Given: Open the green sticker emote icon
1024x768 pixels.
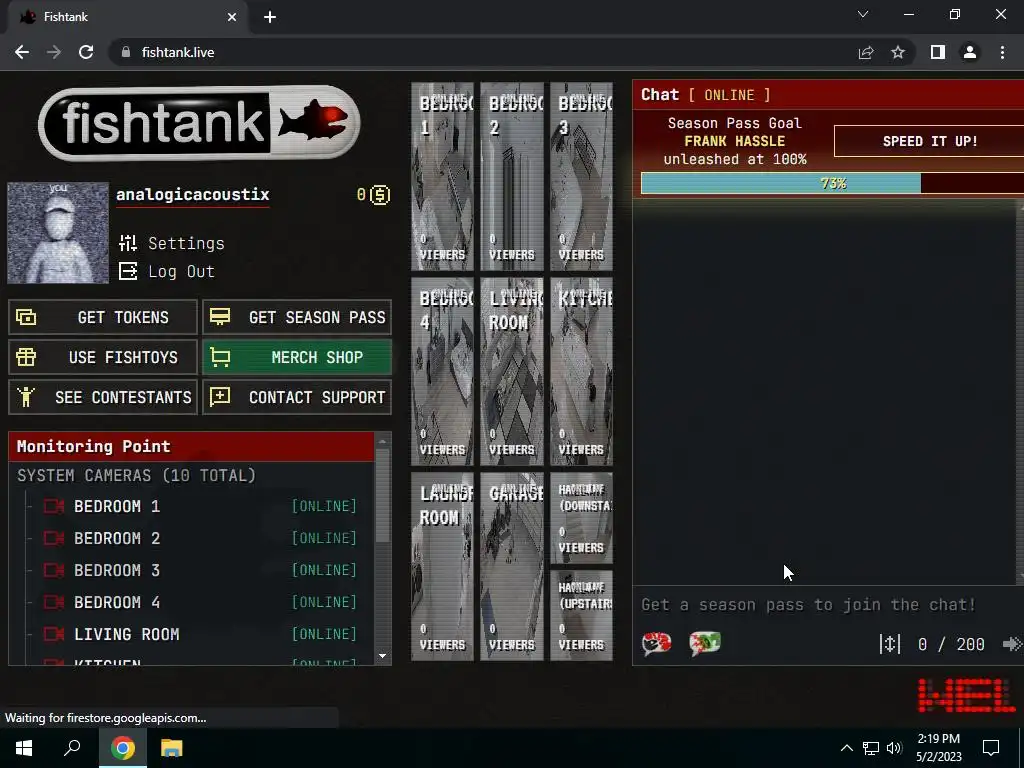Looking at the screenshot, I should tap(705, 644).
